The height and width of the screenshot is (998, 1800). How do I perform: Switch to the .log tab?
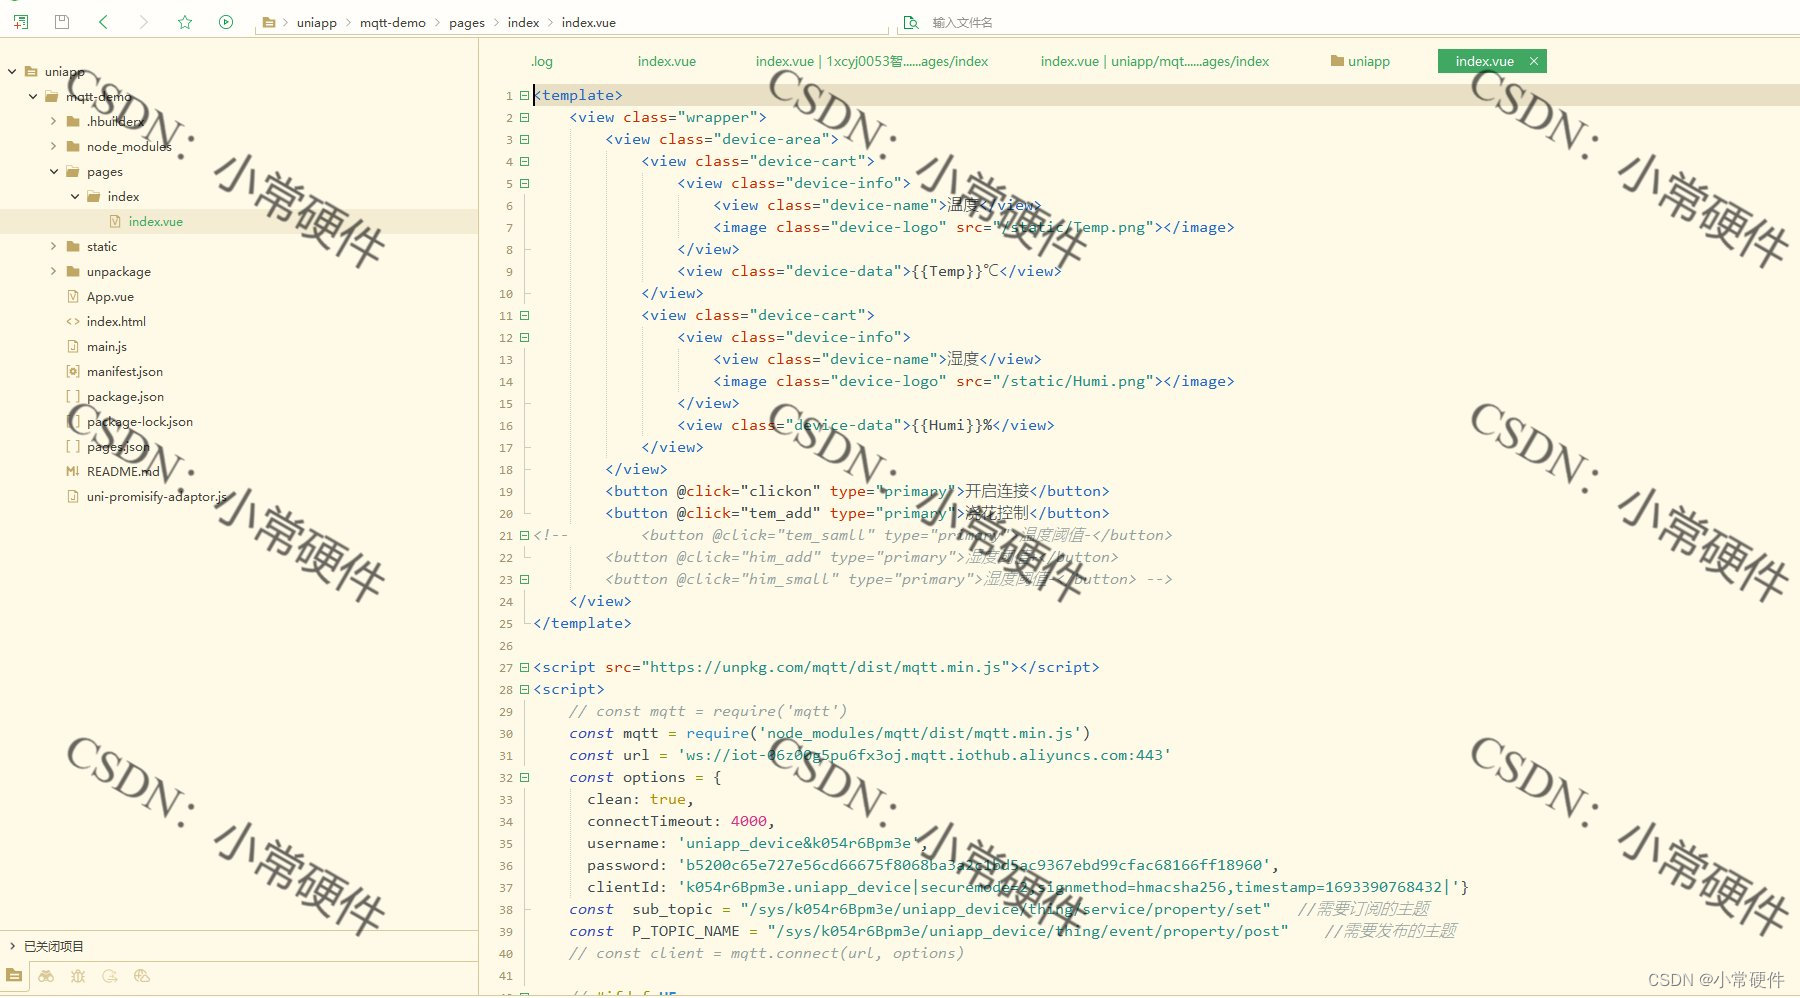[542, 61]
